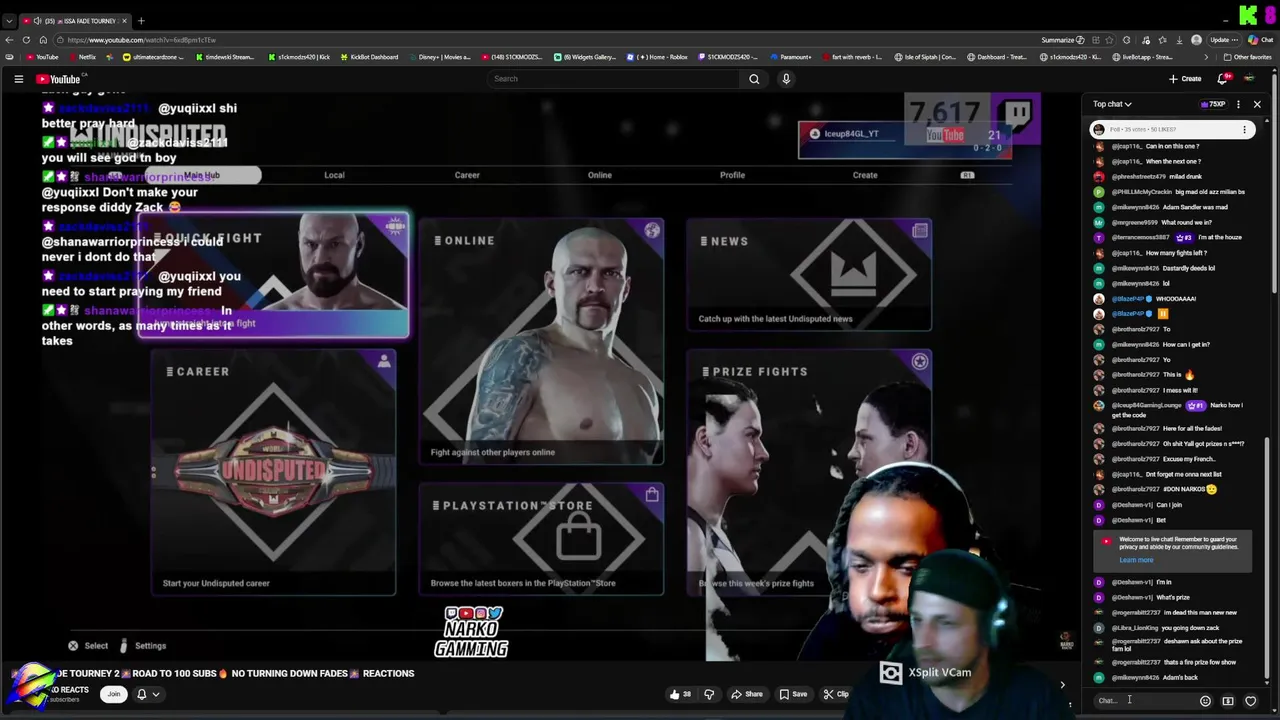Screen dimensions: 1280x720
Task: Click the search magnifier button
Action: point(754,79)
